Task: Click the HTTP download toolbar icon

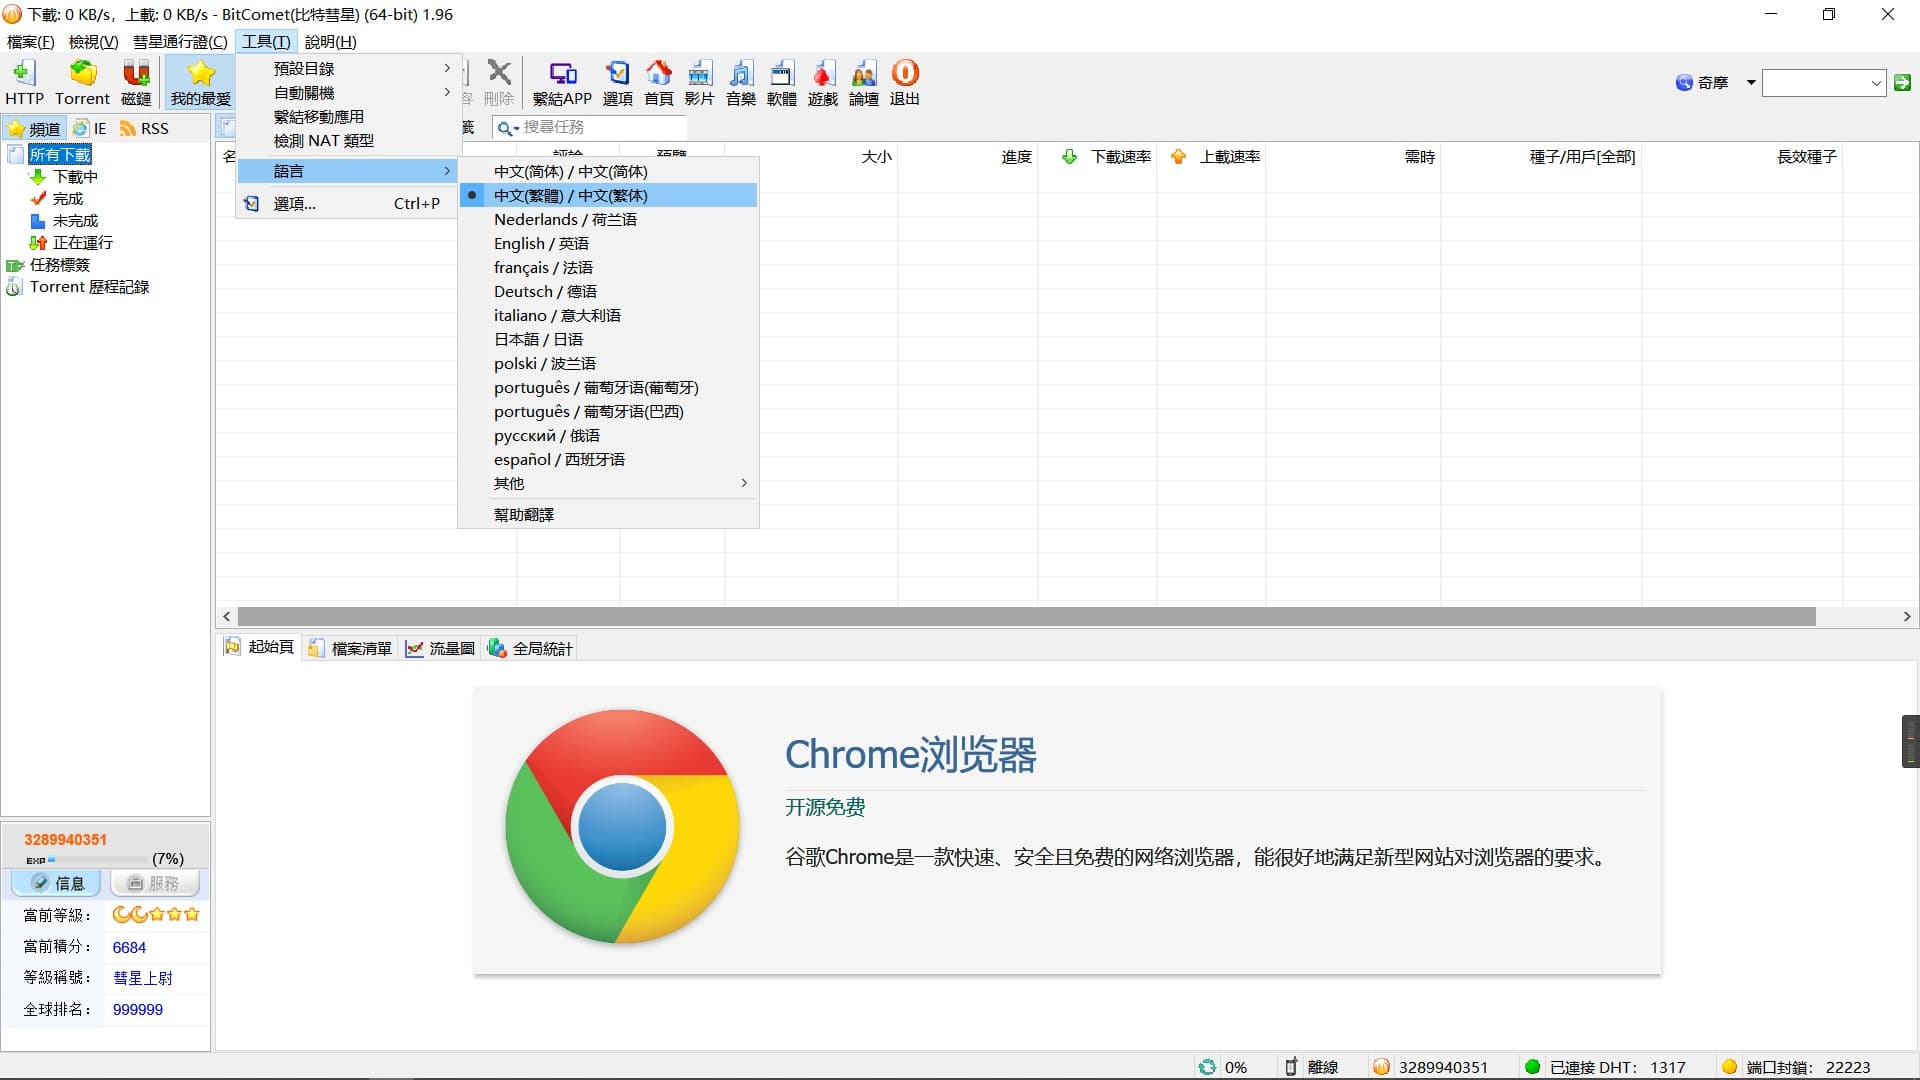Action: tap(24, 74)
